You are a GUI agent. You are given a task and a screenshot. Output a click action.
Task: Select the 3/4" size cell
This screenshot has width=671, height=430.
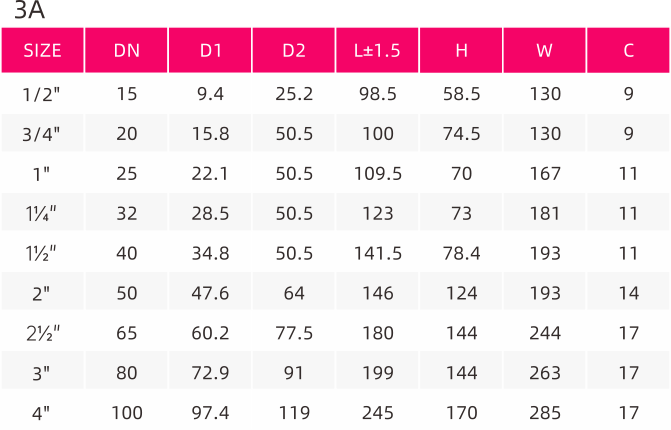(x=42, y=134)
